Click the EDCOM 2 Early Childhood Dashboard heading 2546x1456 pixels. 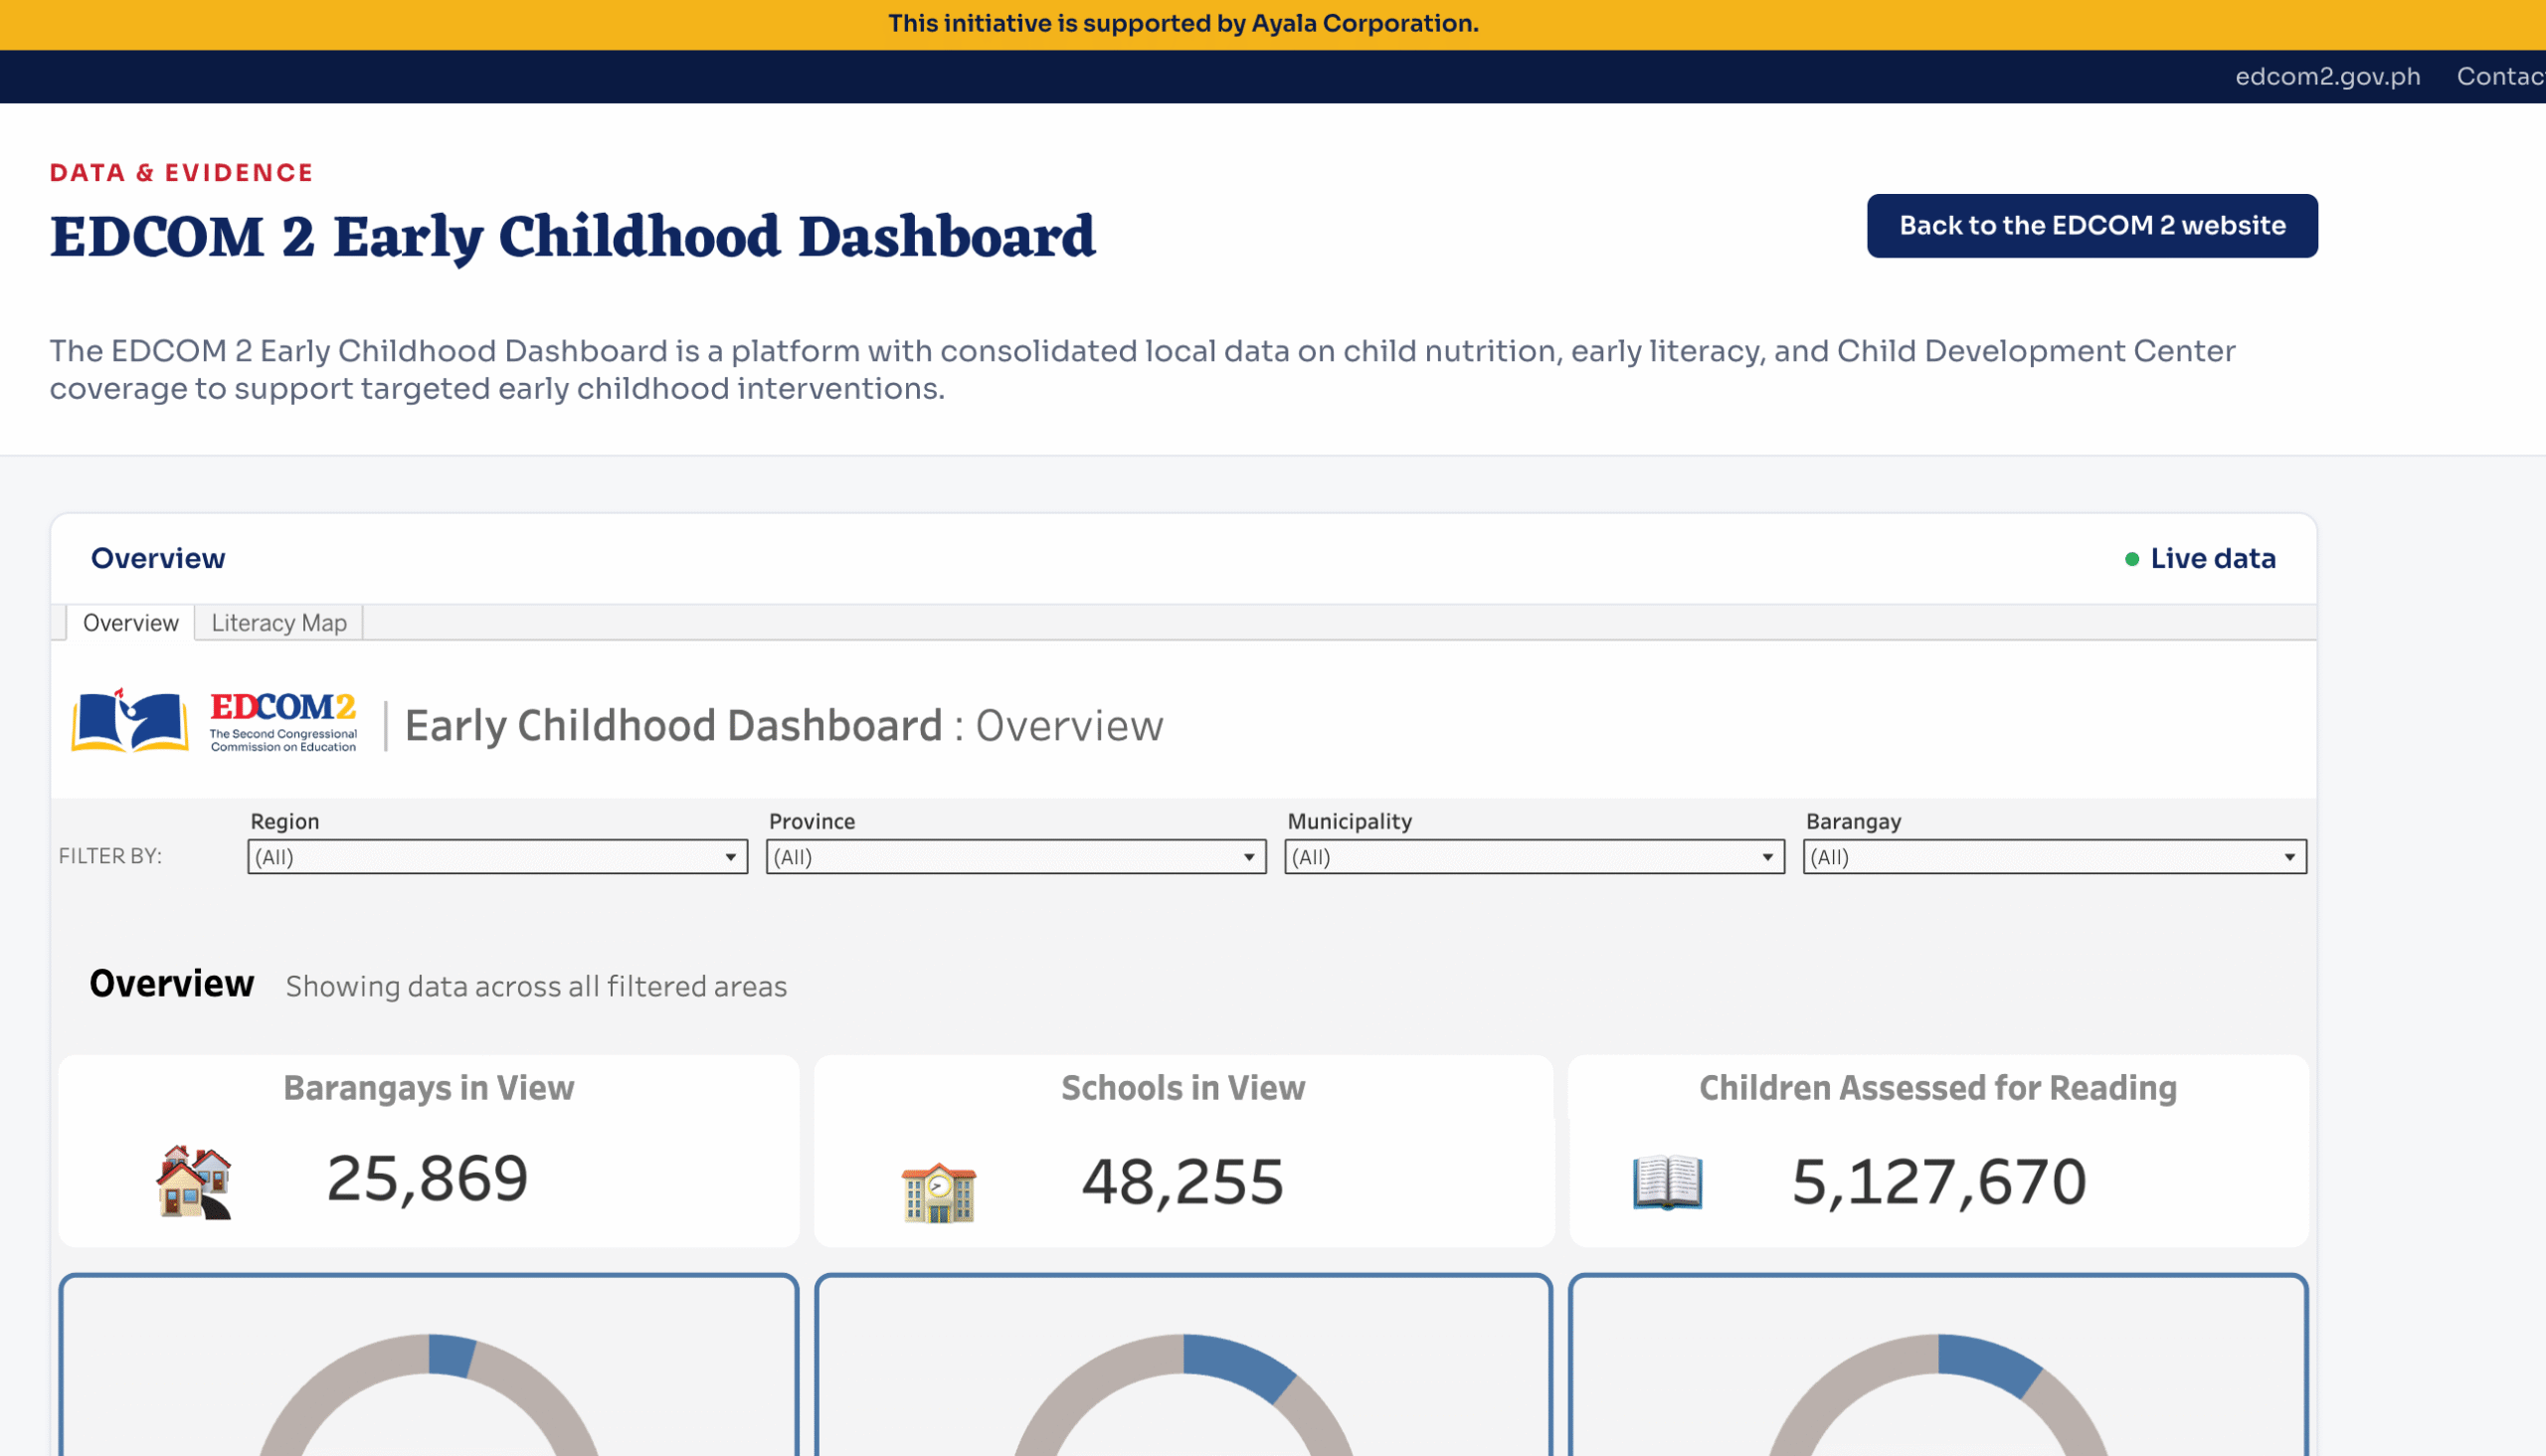pos(573,237)
